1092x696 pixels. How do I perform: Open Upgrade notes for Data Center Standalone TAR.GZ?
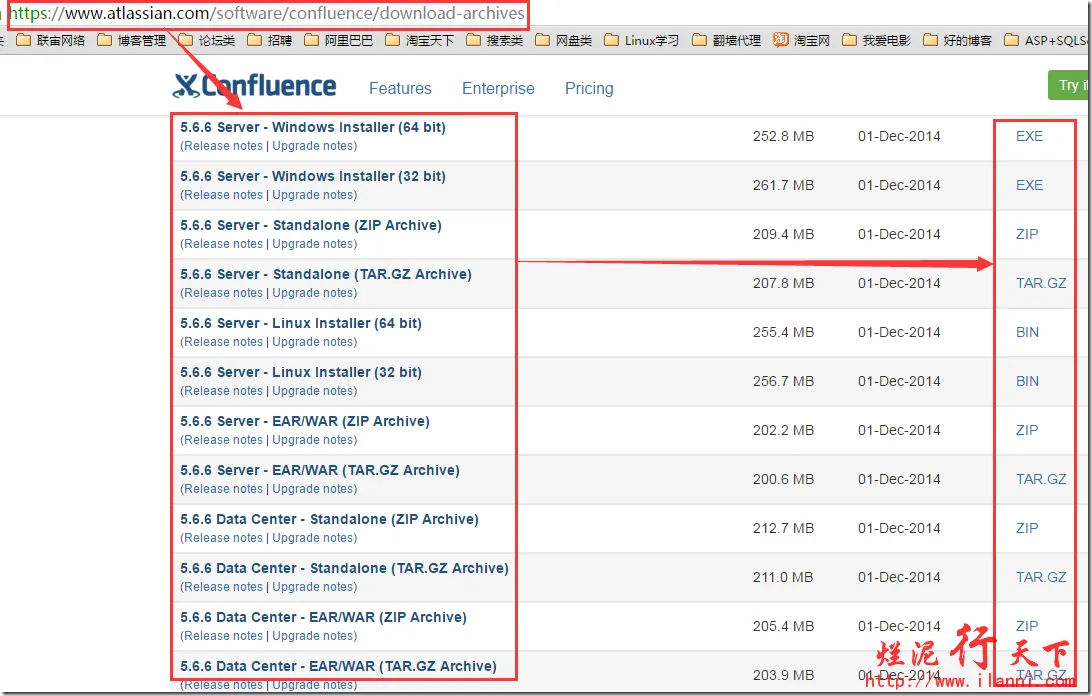[x=313, y=587]
